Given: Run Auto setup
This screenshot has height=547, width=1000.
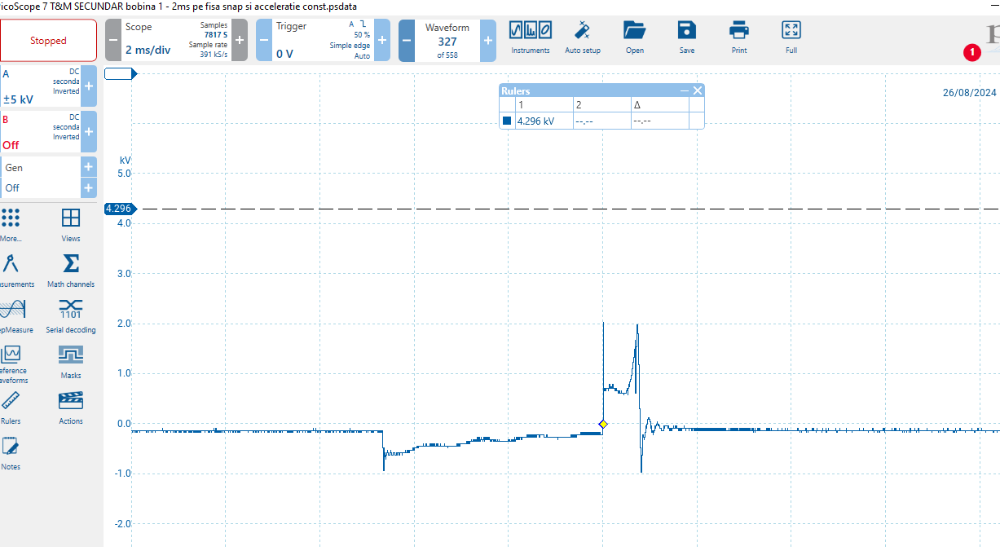Looking at the screenshot, I should (583, 37).
